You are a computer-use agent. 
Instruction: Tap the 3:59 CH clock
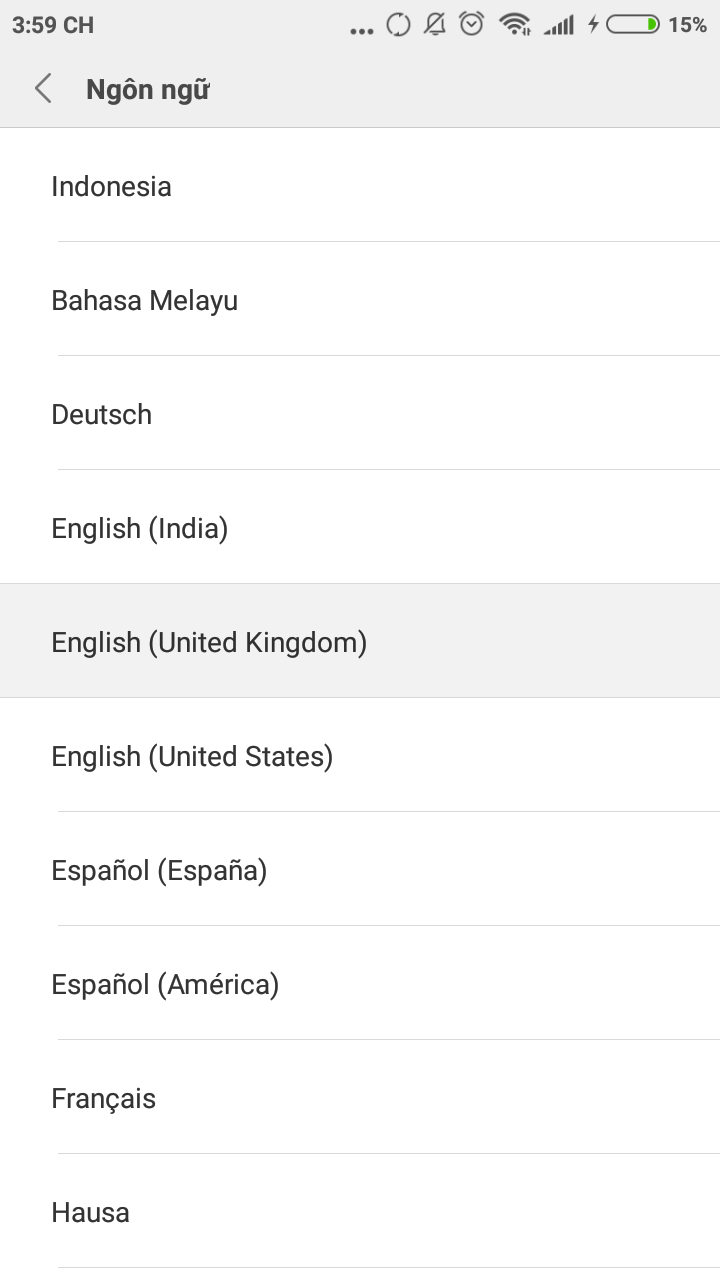click(x=53, y=25)
